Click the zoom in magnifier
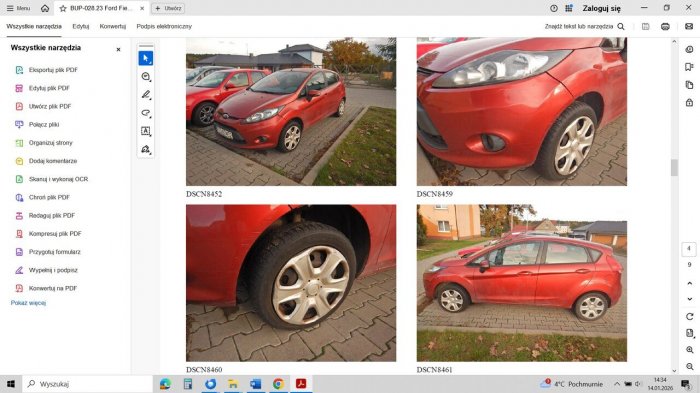This screenshot has width=700, height=393. [x=689, y=350]
